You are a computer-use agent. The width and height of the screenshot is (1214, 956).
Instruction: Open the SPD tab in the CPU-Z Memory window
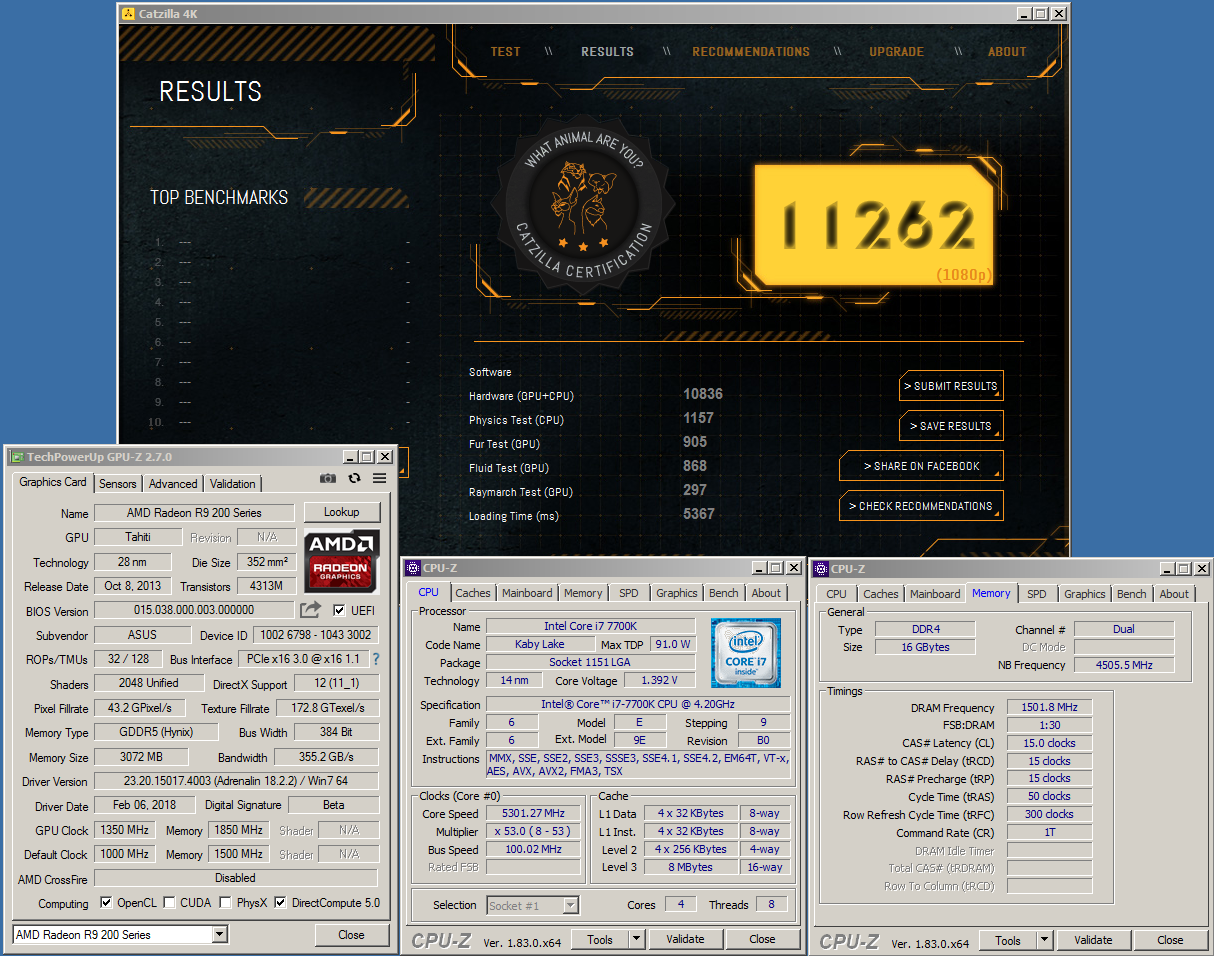click(1037, 594)
